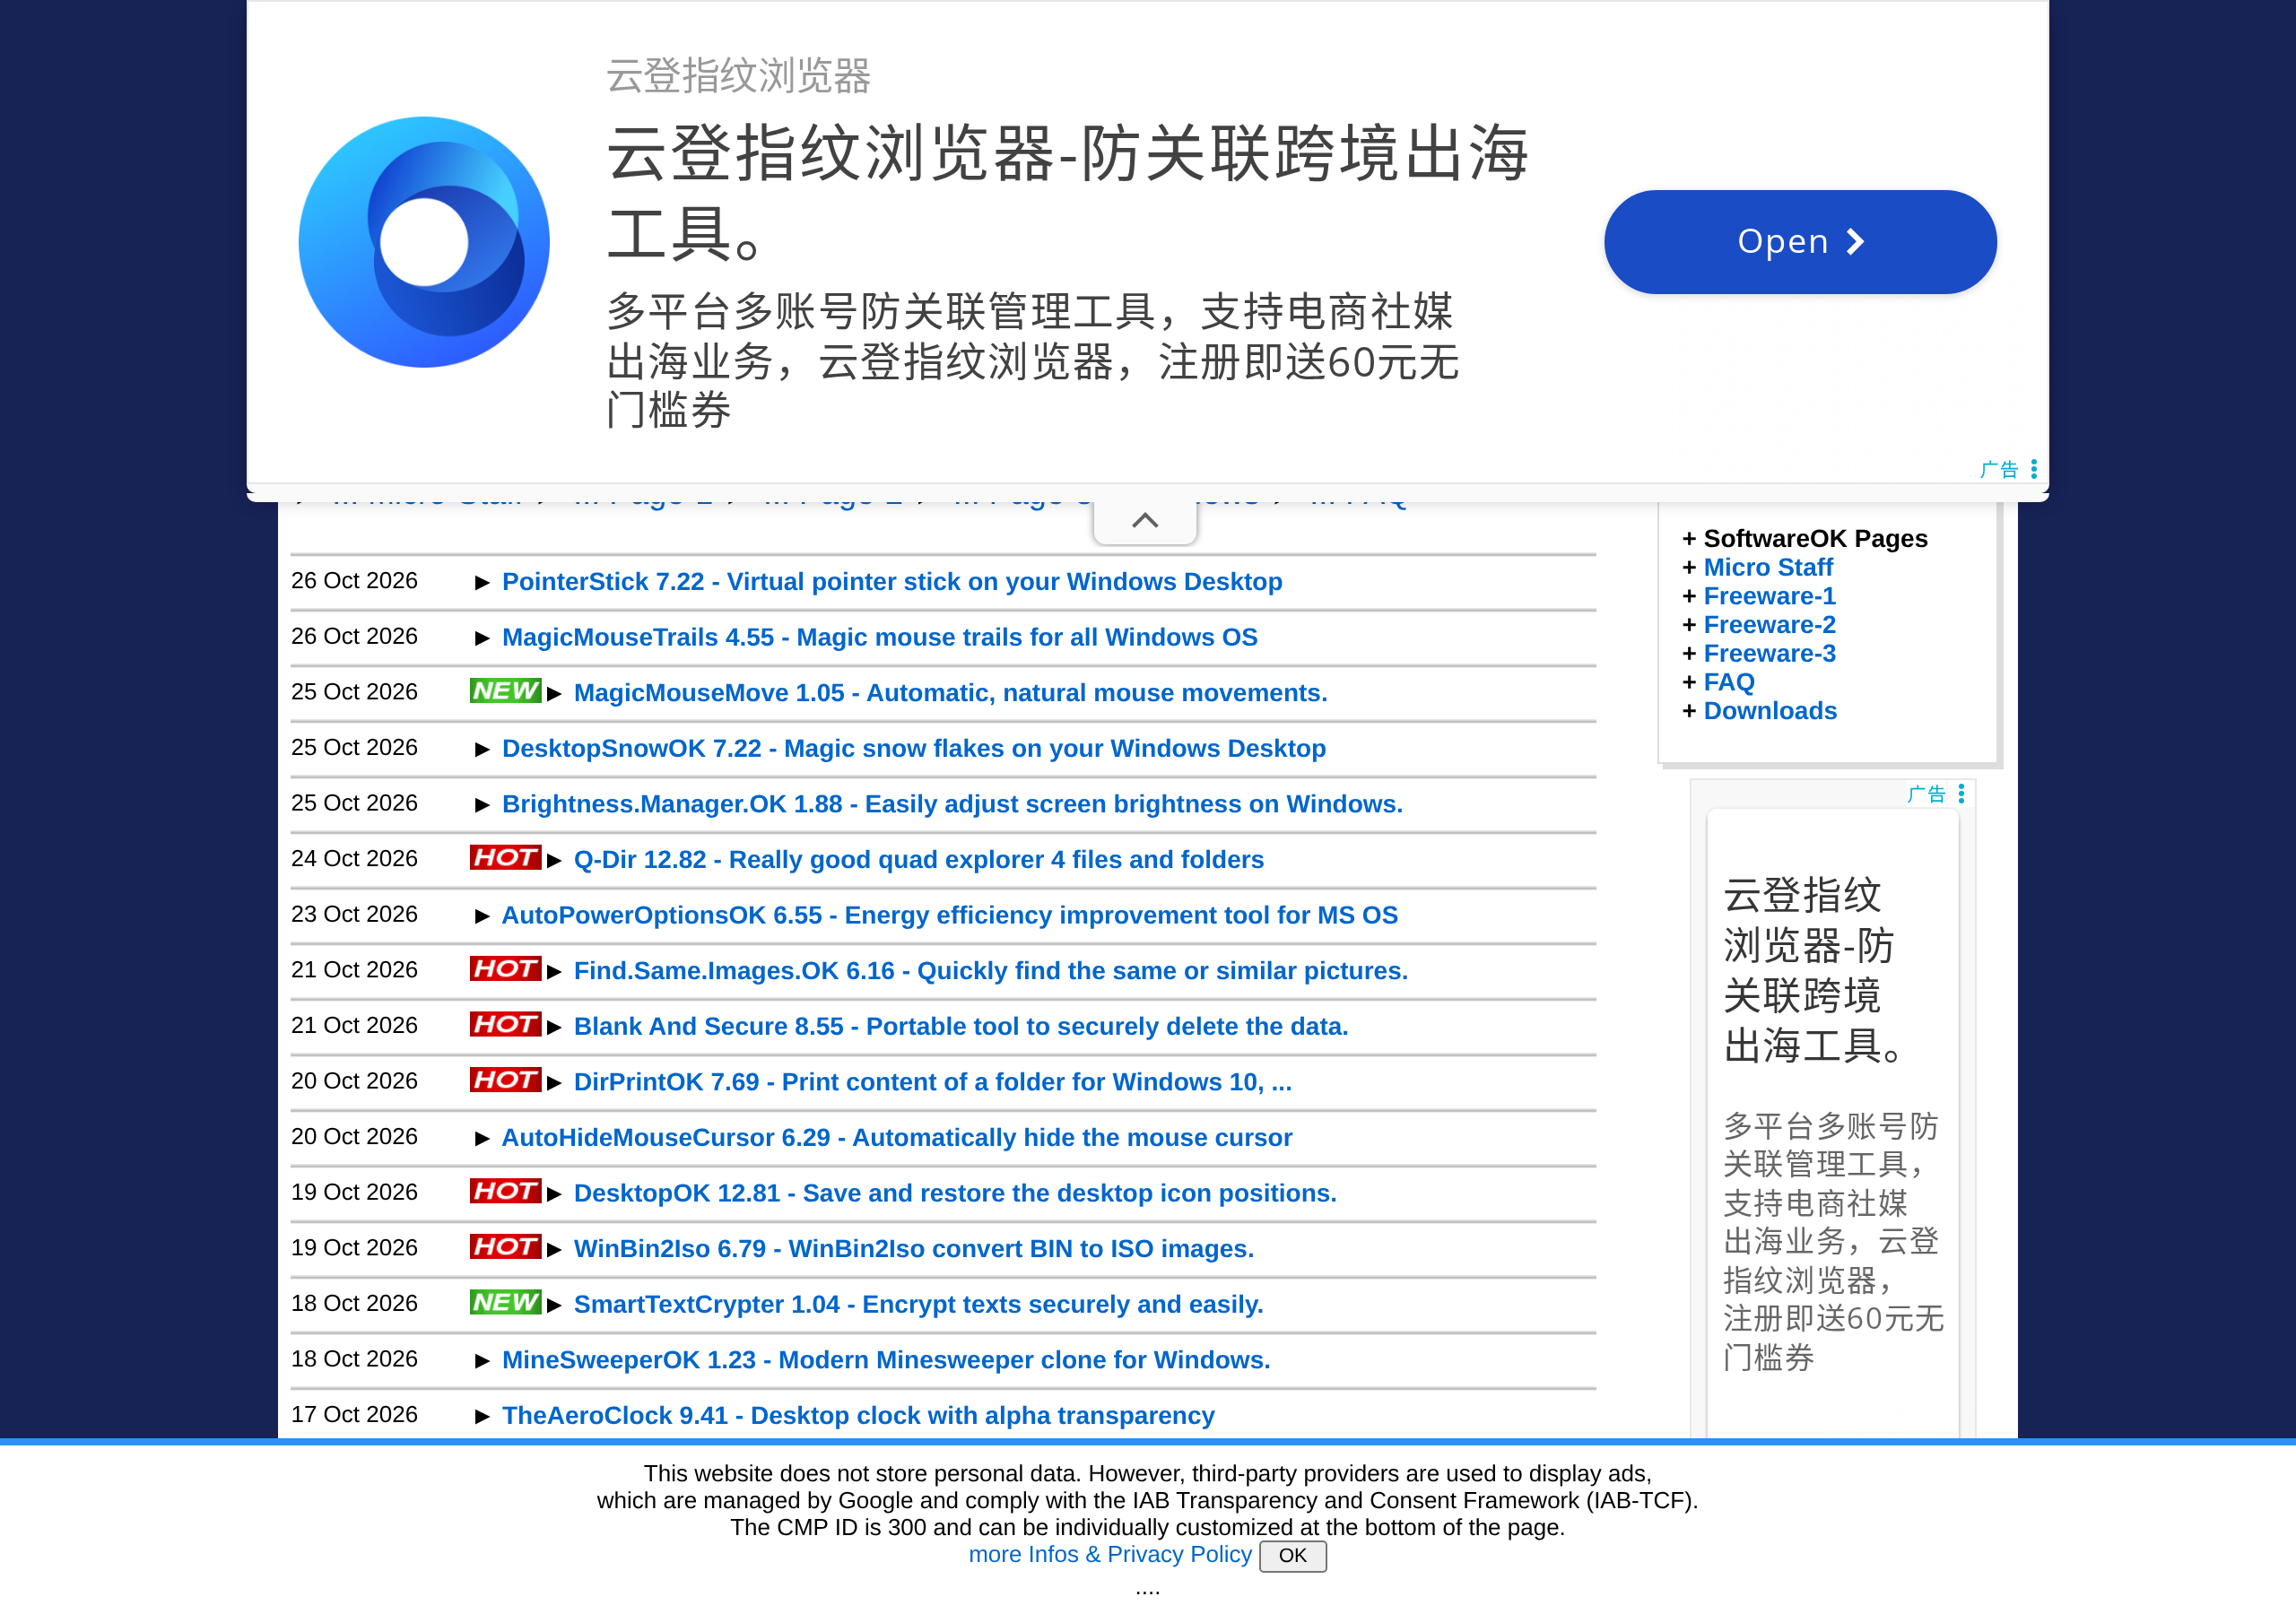Click the sidebar ad headline text

[x=1814, y=971]
